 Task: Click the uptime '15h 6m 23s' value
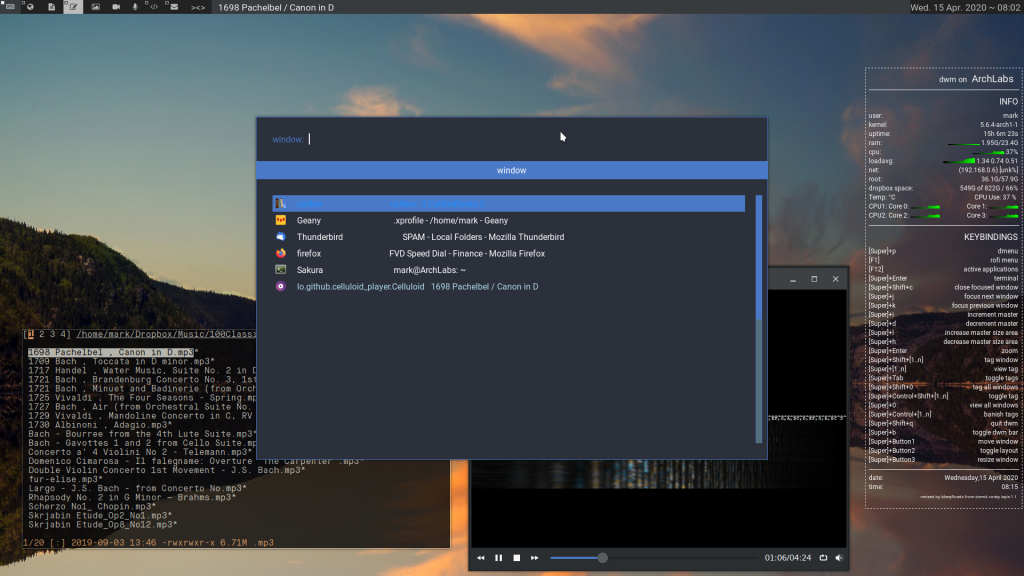tap(1001, 134)
